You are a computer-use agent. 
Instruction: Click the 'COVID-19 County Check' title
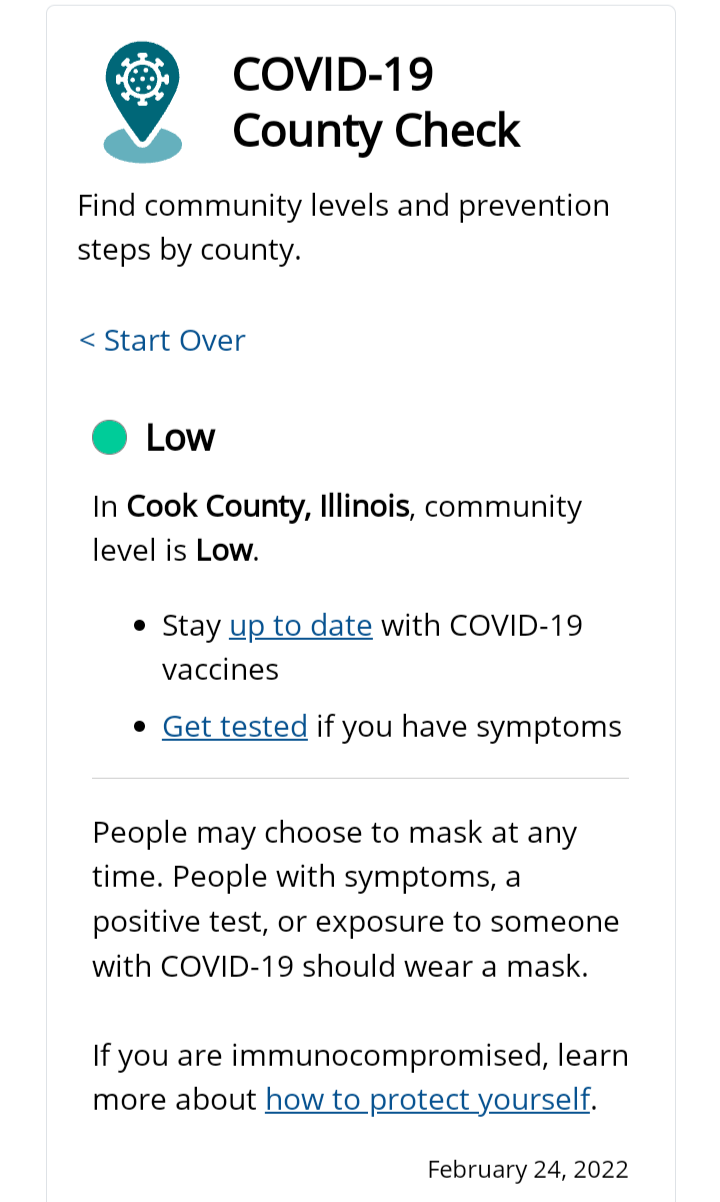376,102
